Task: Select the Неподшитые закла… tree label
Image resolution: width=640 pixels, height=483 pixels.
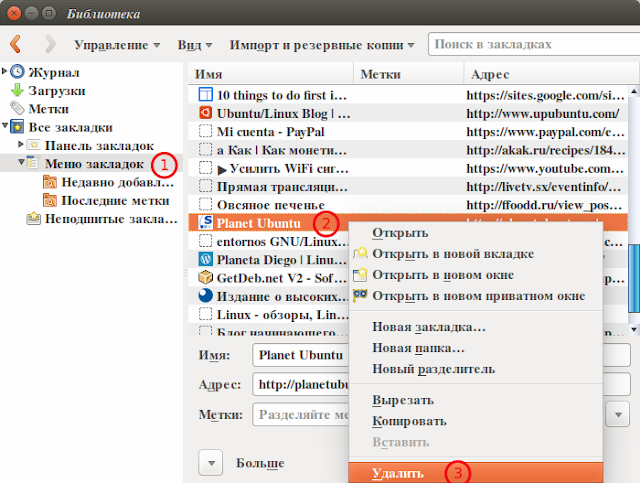Action: pyautogui.click(x=111, y=219)
